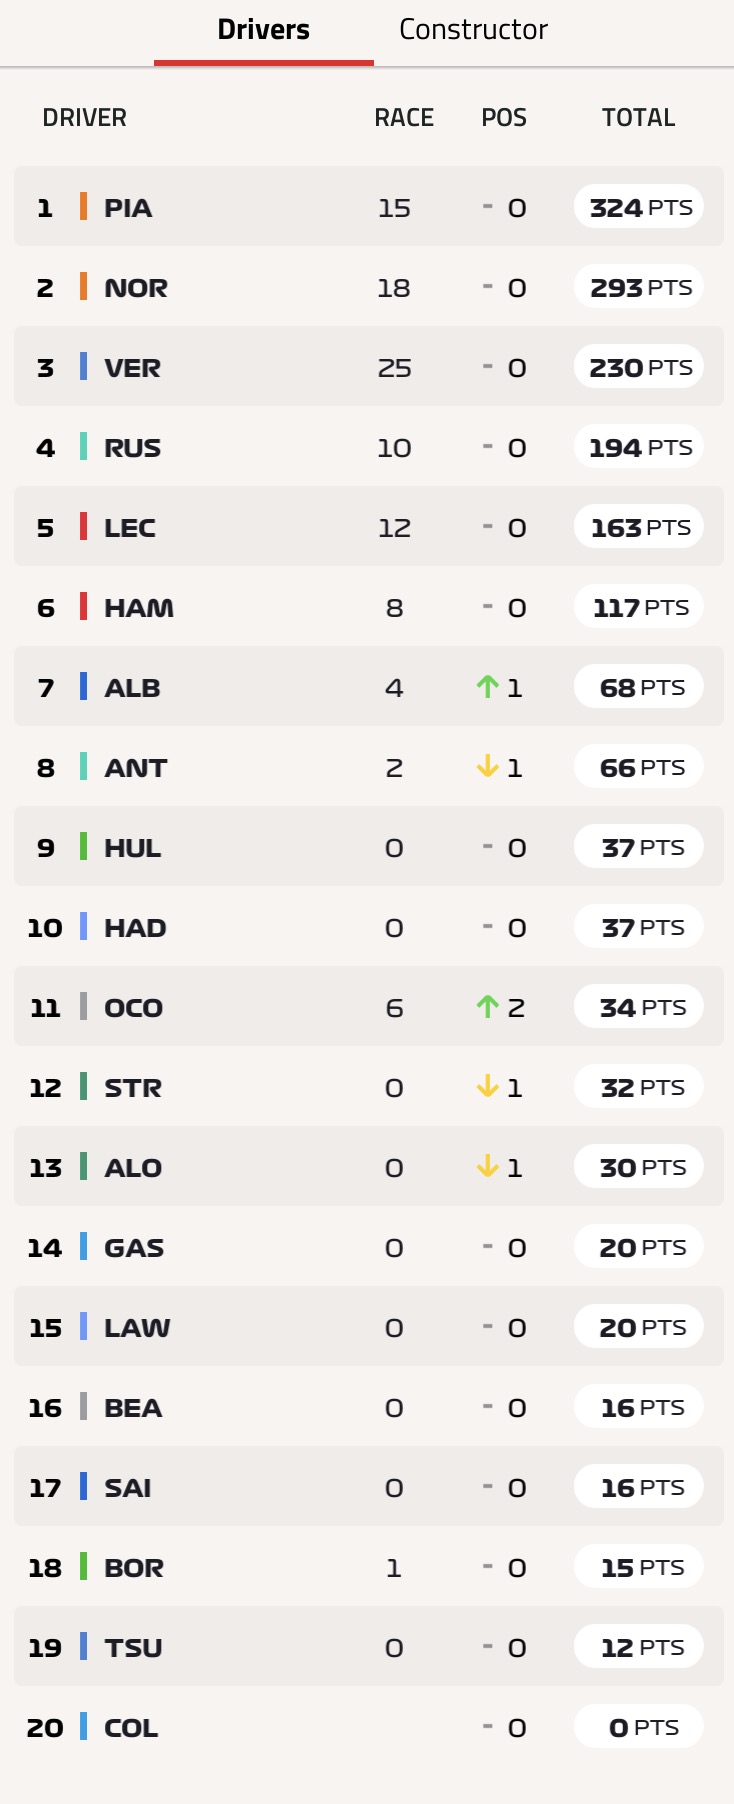Viewport: 734px width, 1804px height.
Task: Select the COL driver name
Action: (x=131, y=1728)
